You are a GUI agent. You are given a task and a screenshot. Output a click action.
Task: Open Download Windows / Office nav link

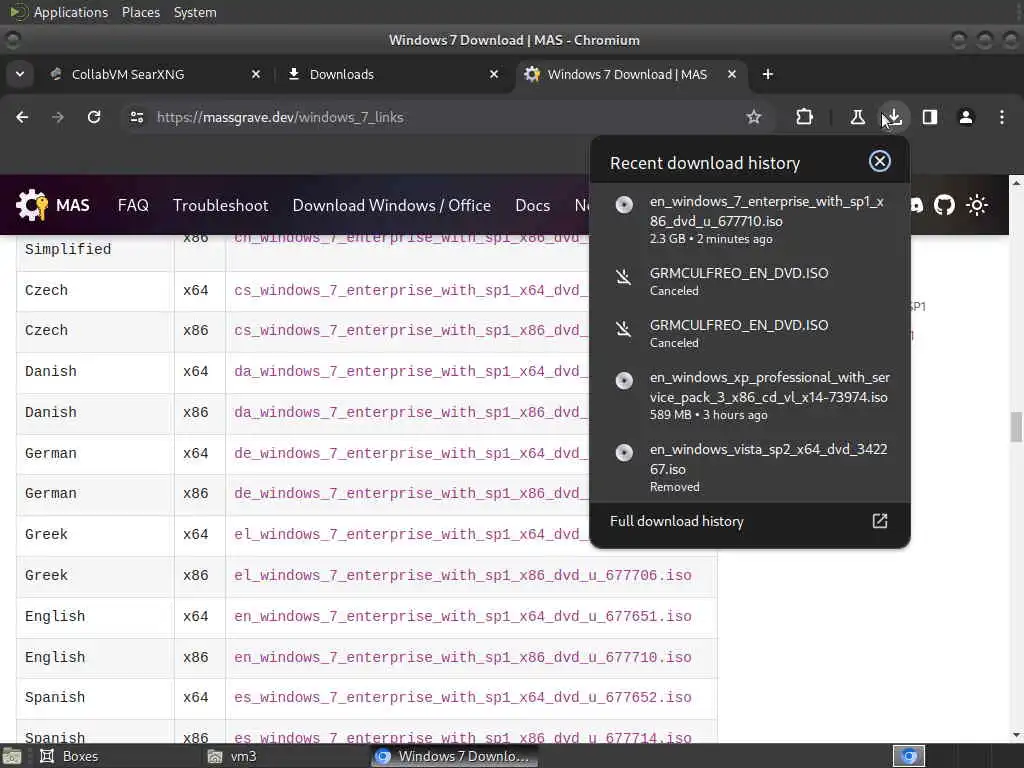(392, 205)
